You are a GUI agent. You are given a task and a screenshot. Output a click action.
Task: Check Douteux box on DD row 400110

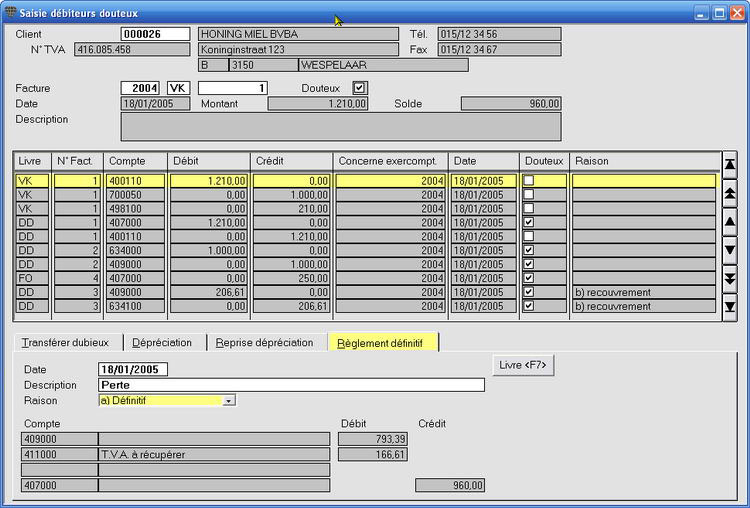coord(529,236)
